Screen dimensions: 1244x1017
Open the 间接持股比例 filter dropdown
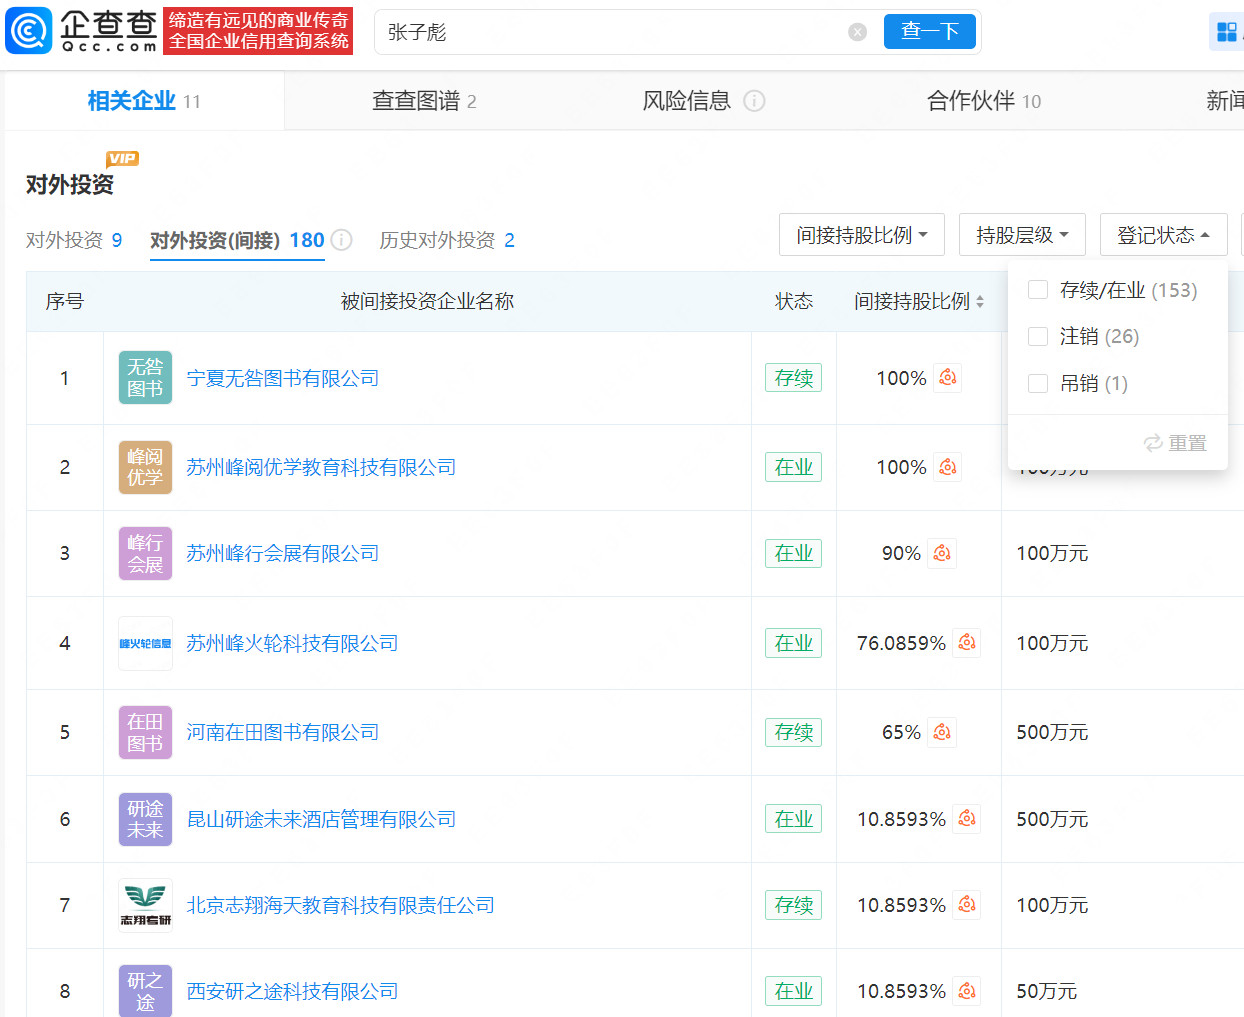(861, 234)
